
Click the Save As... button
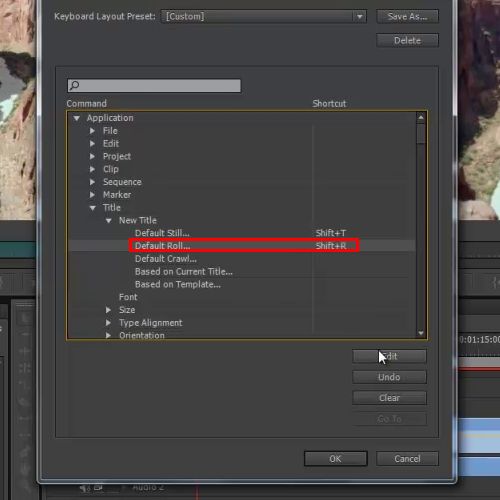(407, 16)
